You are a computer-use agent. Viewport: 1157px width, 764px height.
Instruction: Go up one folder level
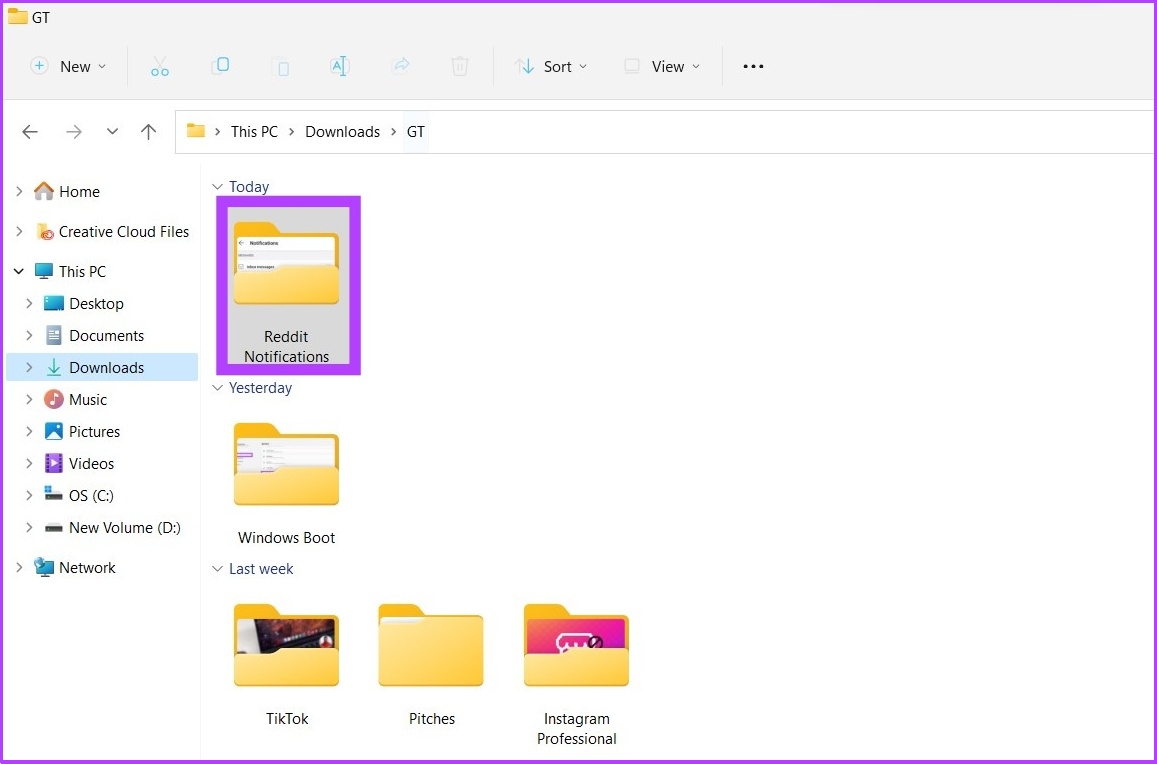click(x=148, y=132)
